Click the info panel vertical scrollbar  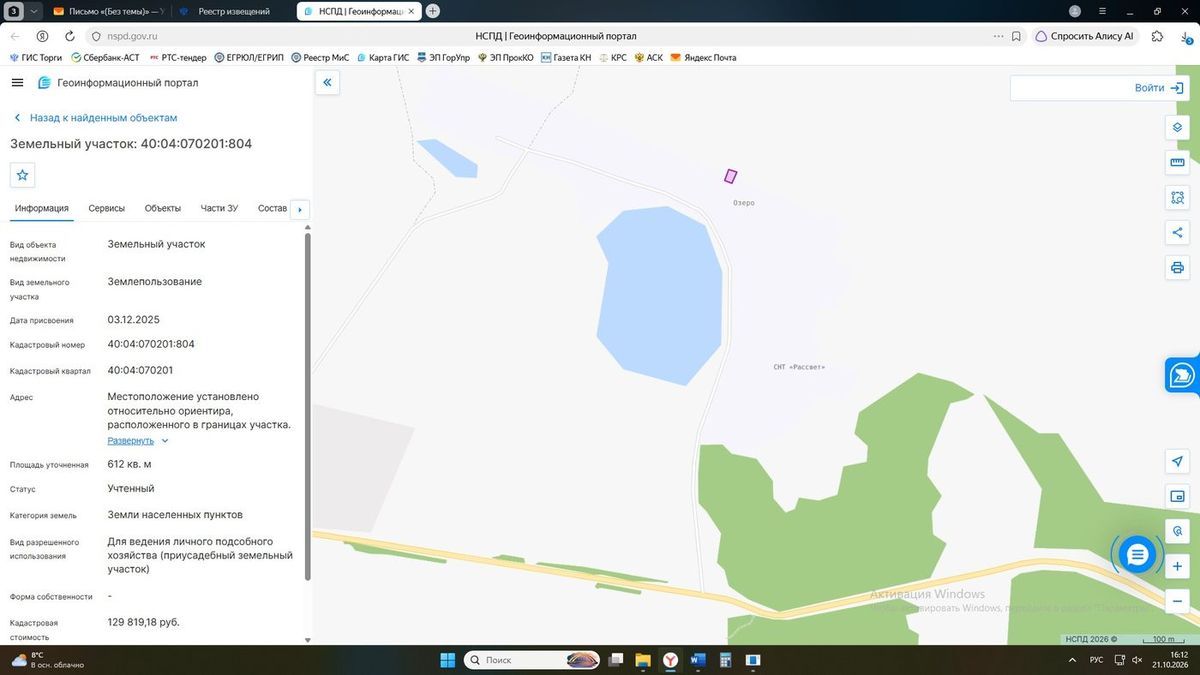(307, 405)
